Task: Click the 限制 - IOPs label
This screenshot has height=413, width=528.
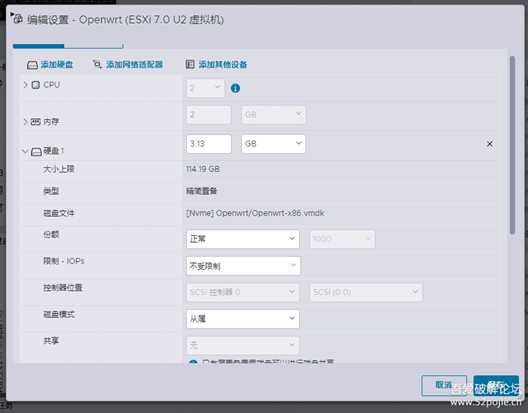Action: click(64, 261)
